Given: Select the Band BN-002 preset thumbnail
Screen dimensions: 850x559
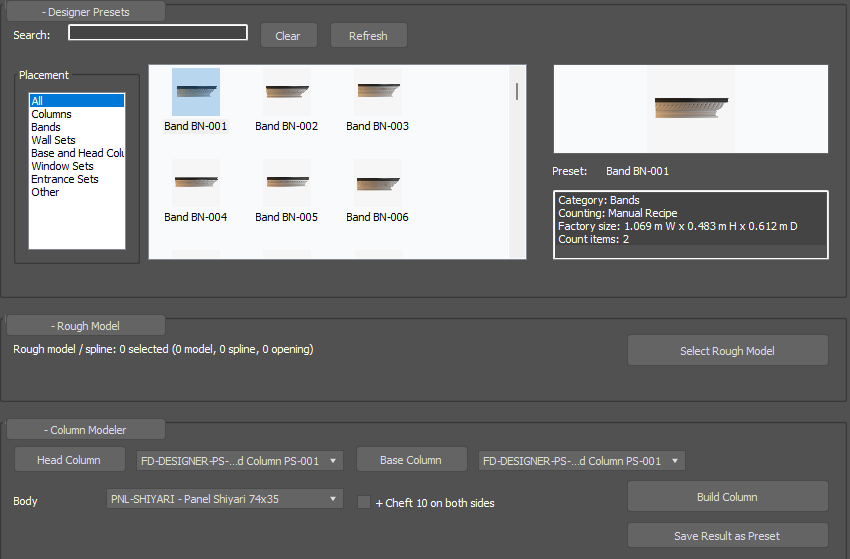Looking at the screenshot, I should 287,92.
